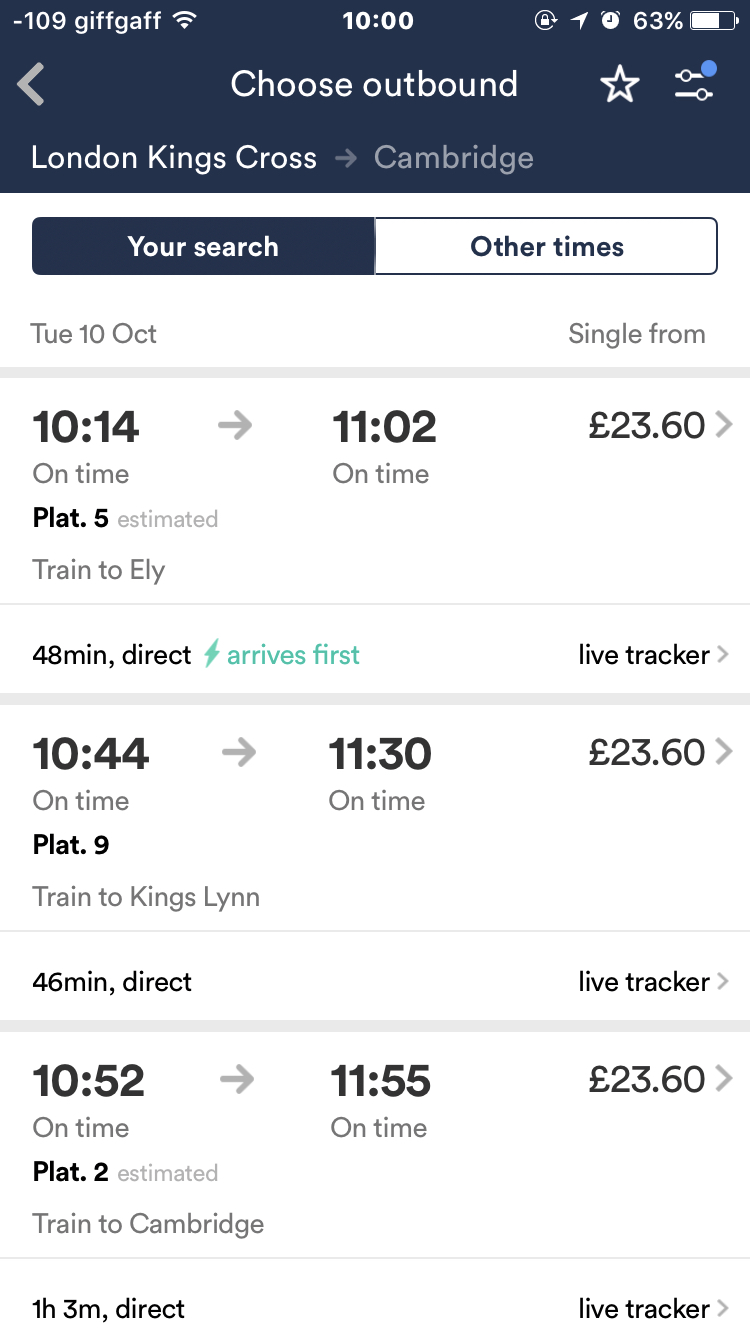Open £23.60 fare chevron for 10:52 train
Screen dimensions: 750x1334
pyautogui.click(x=724, y=1079)
